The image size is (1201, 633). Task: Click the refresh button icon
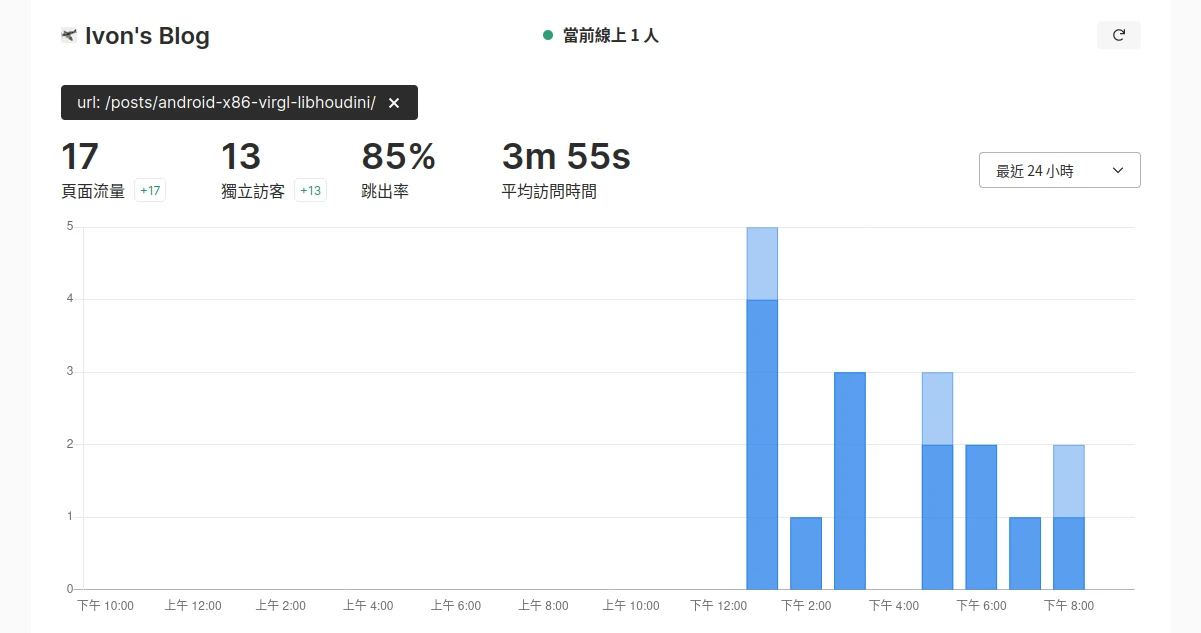(x=1118, y=35)
